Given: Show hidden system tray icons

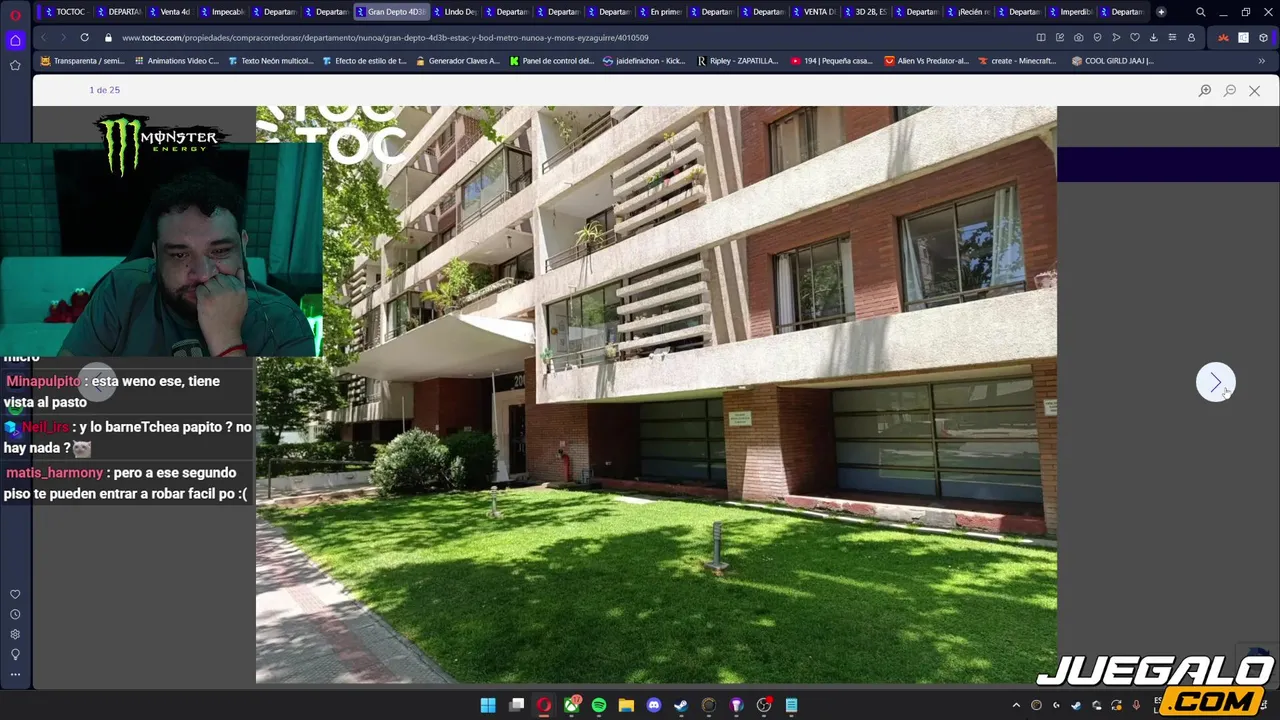Looking at the screenshot, I should 1016,705.
